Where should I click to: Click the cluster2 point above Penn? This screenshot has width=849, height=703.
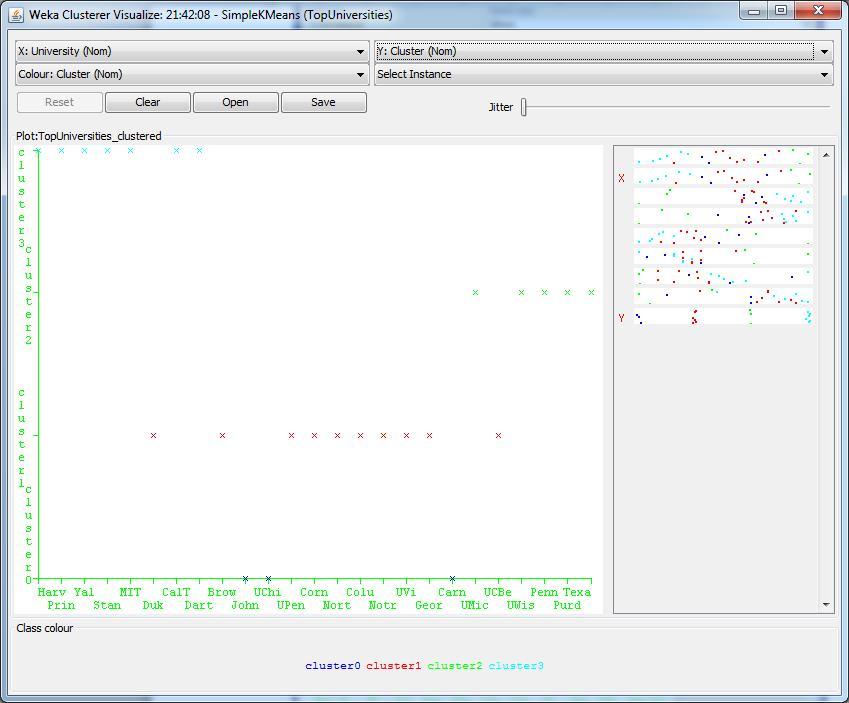pyautogui.click(x=545, y=292)
